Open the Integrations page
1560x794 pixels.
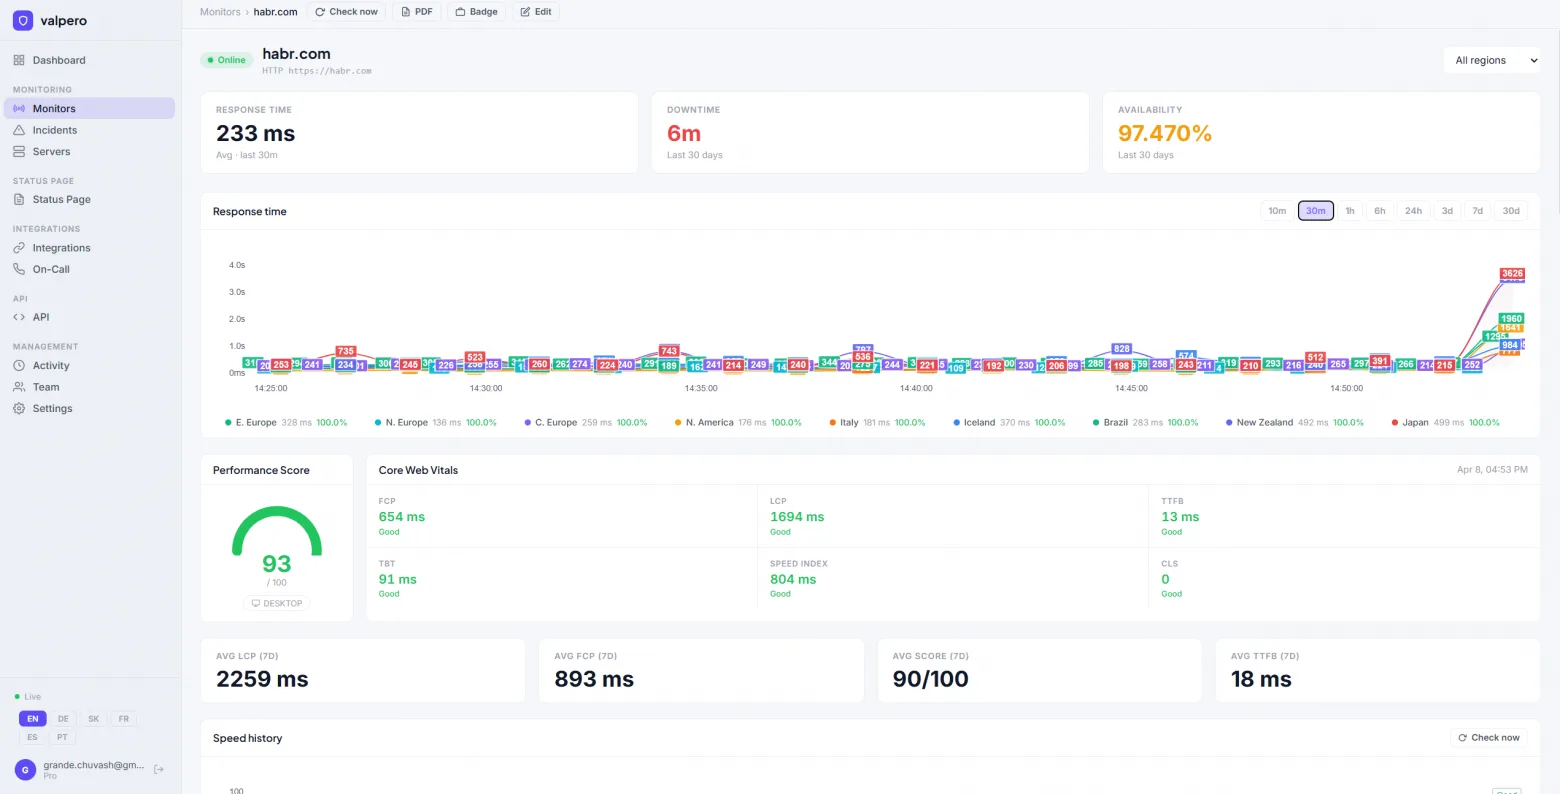(x=91, y=248)
